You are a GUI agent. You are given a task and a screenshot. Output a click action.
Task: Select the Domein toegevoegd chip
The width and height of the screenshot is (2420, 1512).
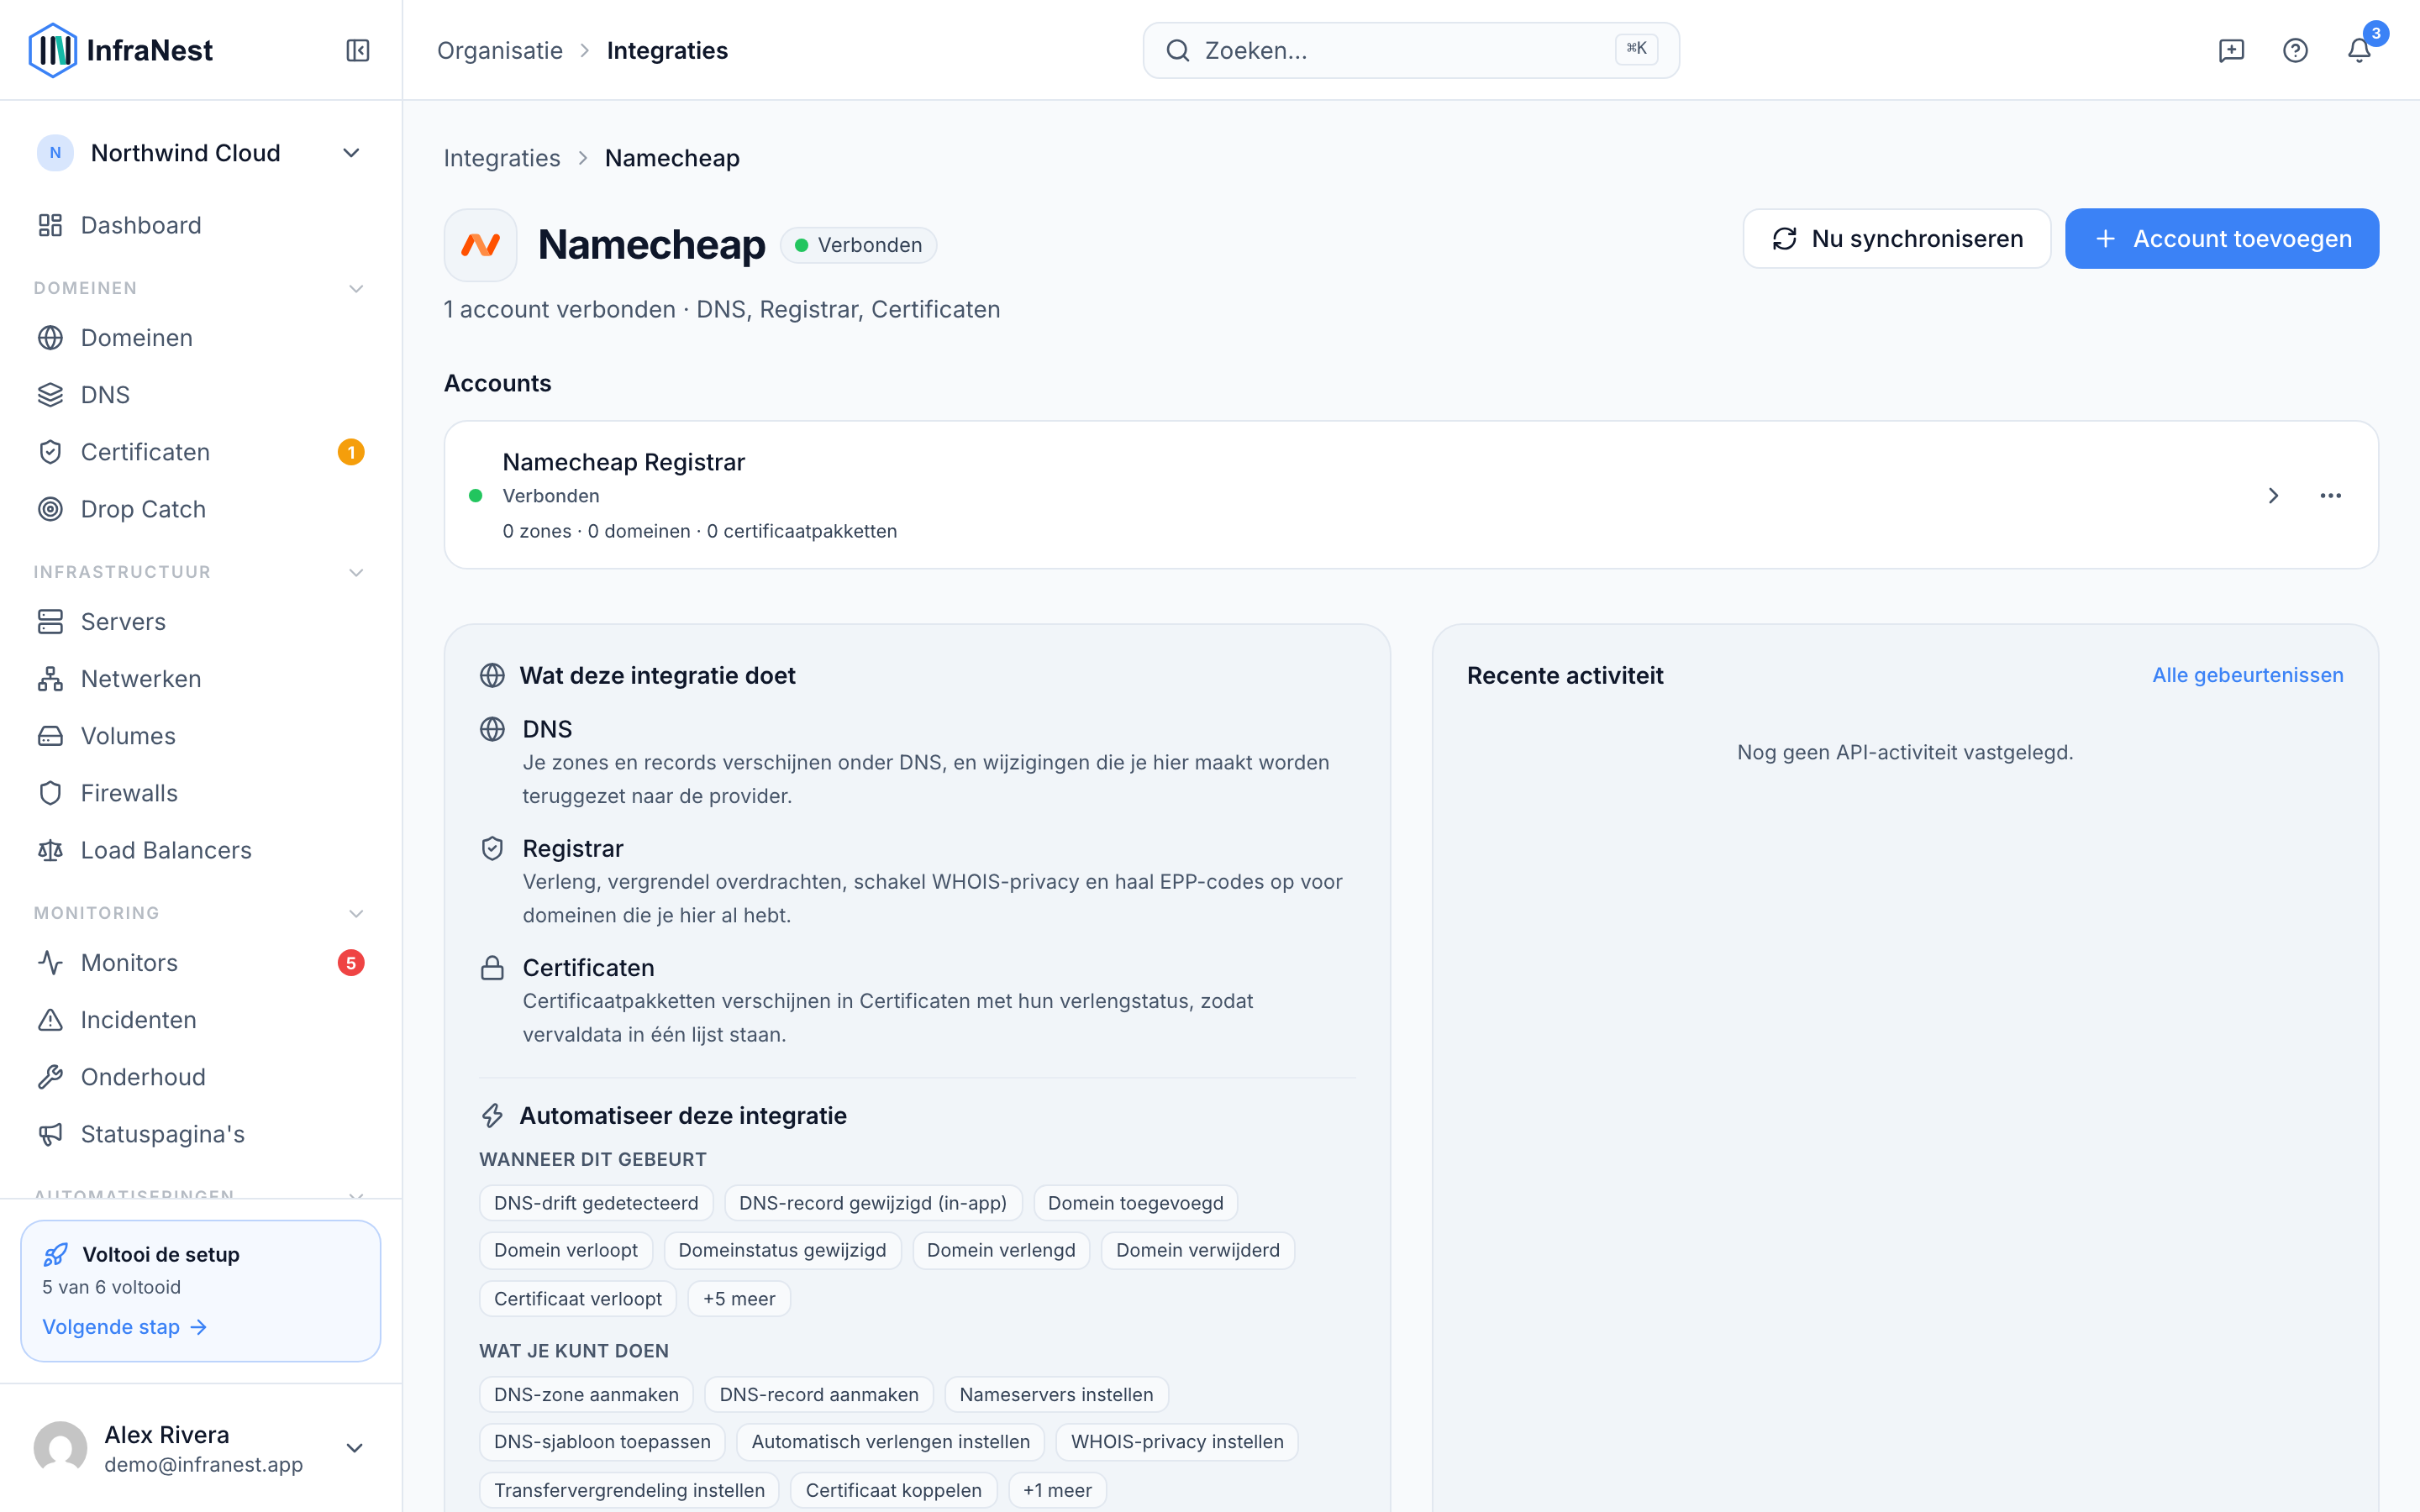pyautogui.click(x=1135, y=1203)
